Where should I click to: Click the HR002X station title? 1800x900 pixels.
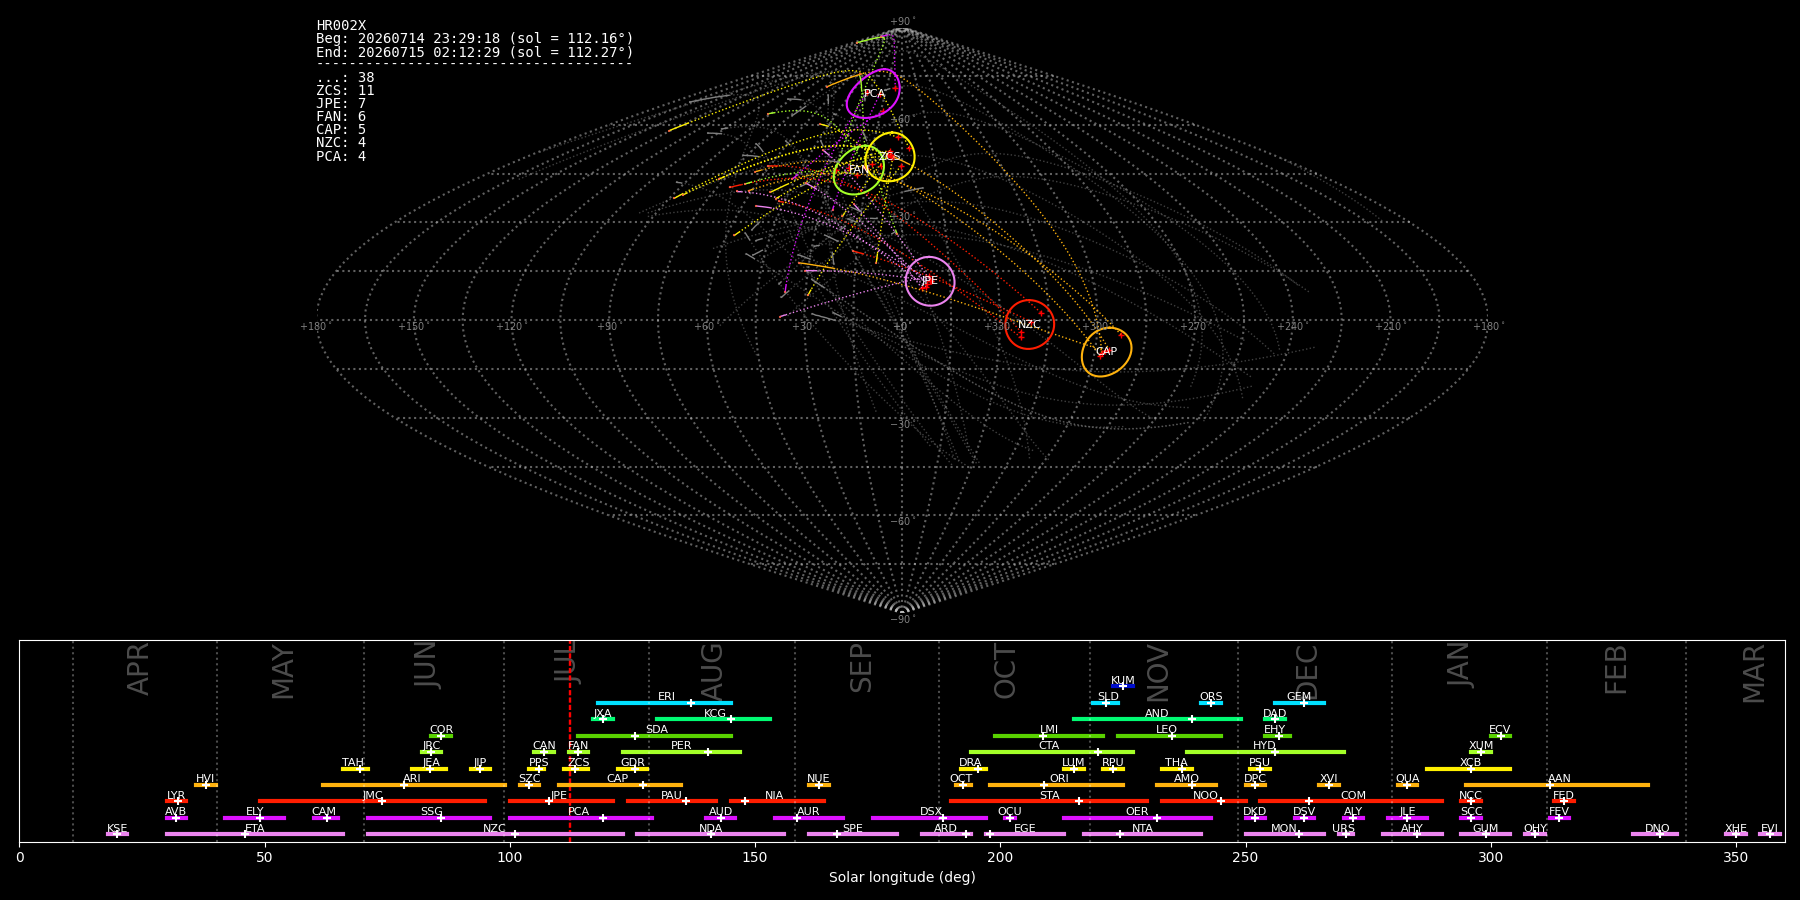tap(341, 26)
